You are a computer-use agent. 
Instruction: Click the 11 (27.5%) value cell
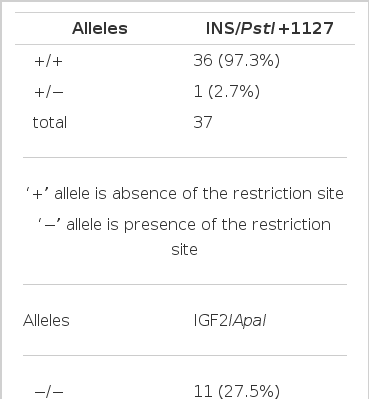[x=236, y=391]
